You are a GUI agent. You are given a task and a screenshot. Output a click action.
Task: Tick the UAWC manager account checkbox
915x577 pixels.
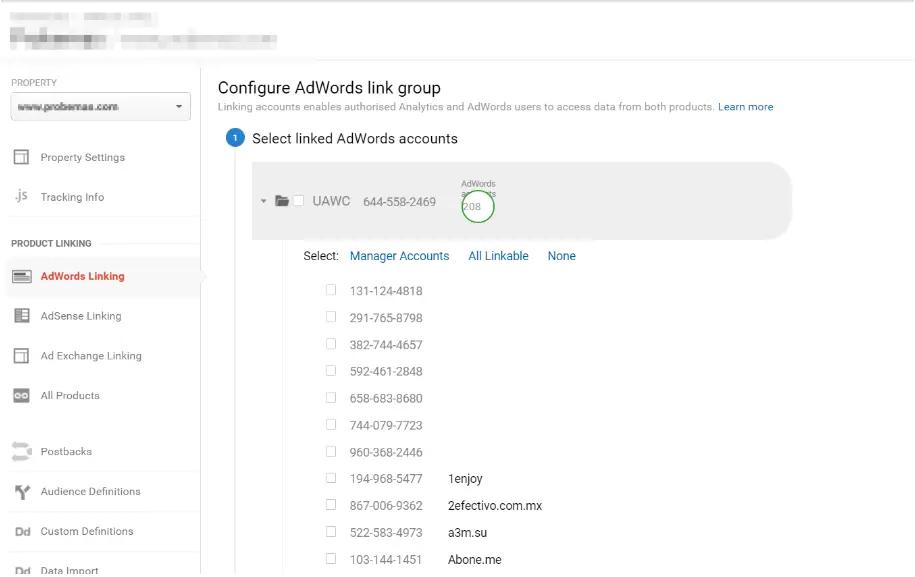pos(298,201)
